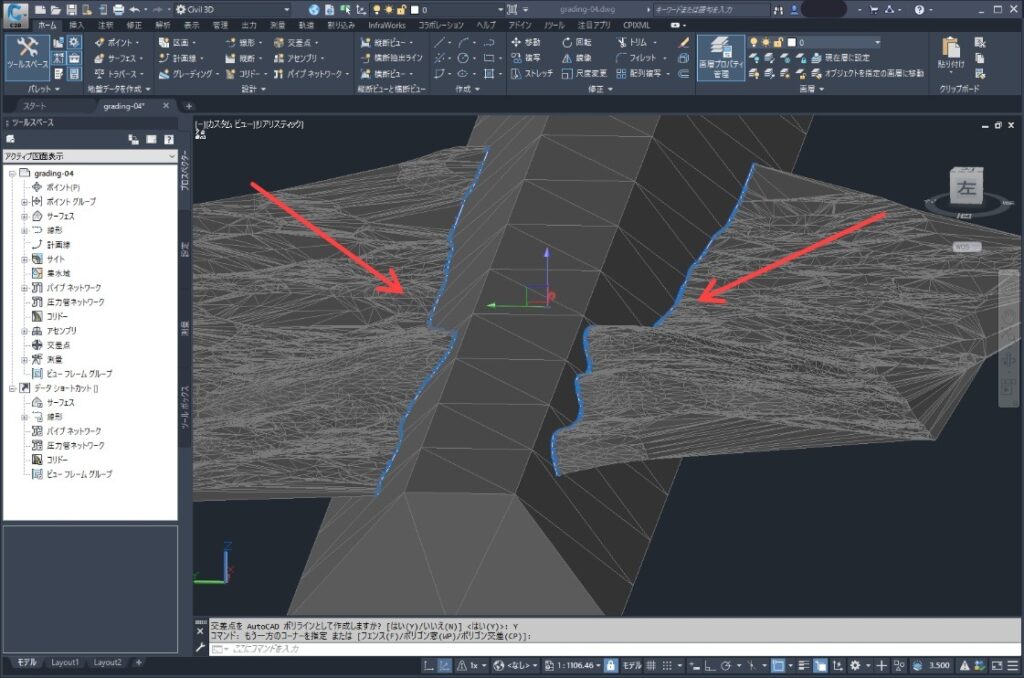Toggle snap mode on the status bar
Screen dimensions: 1024x678
pyautogui.click(x=668, y=666)
